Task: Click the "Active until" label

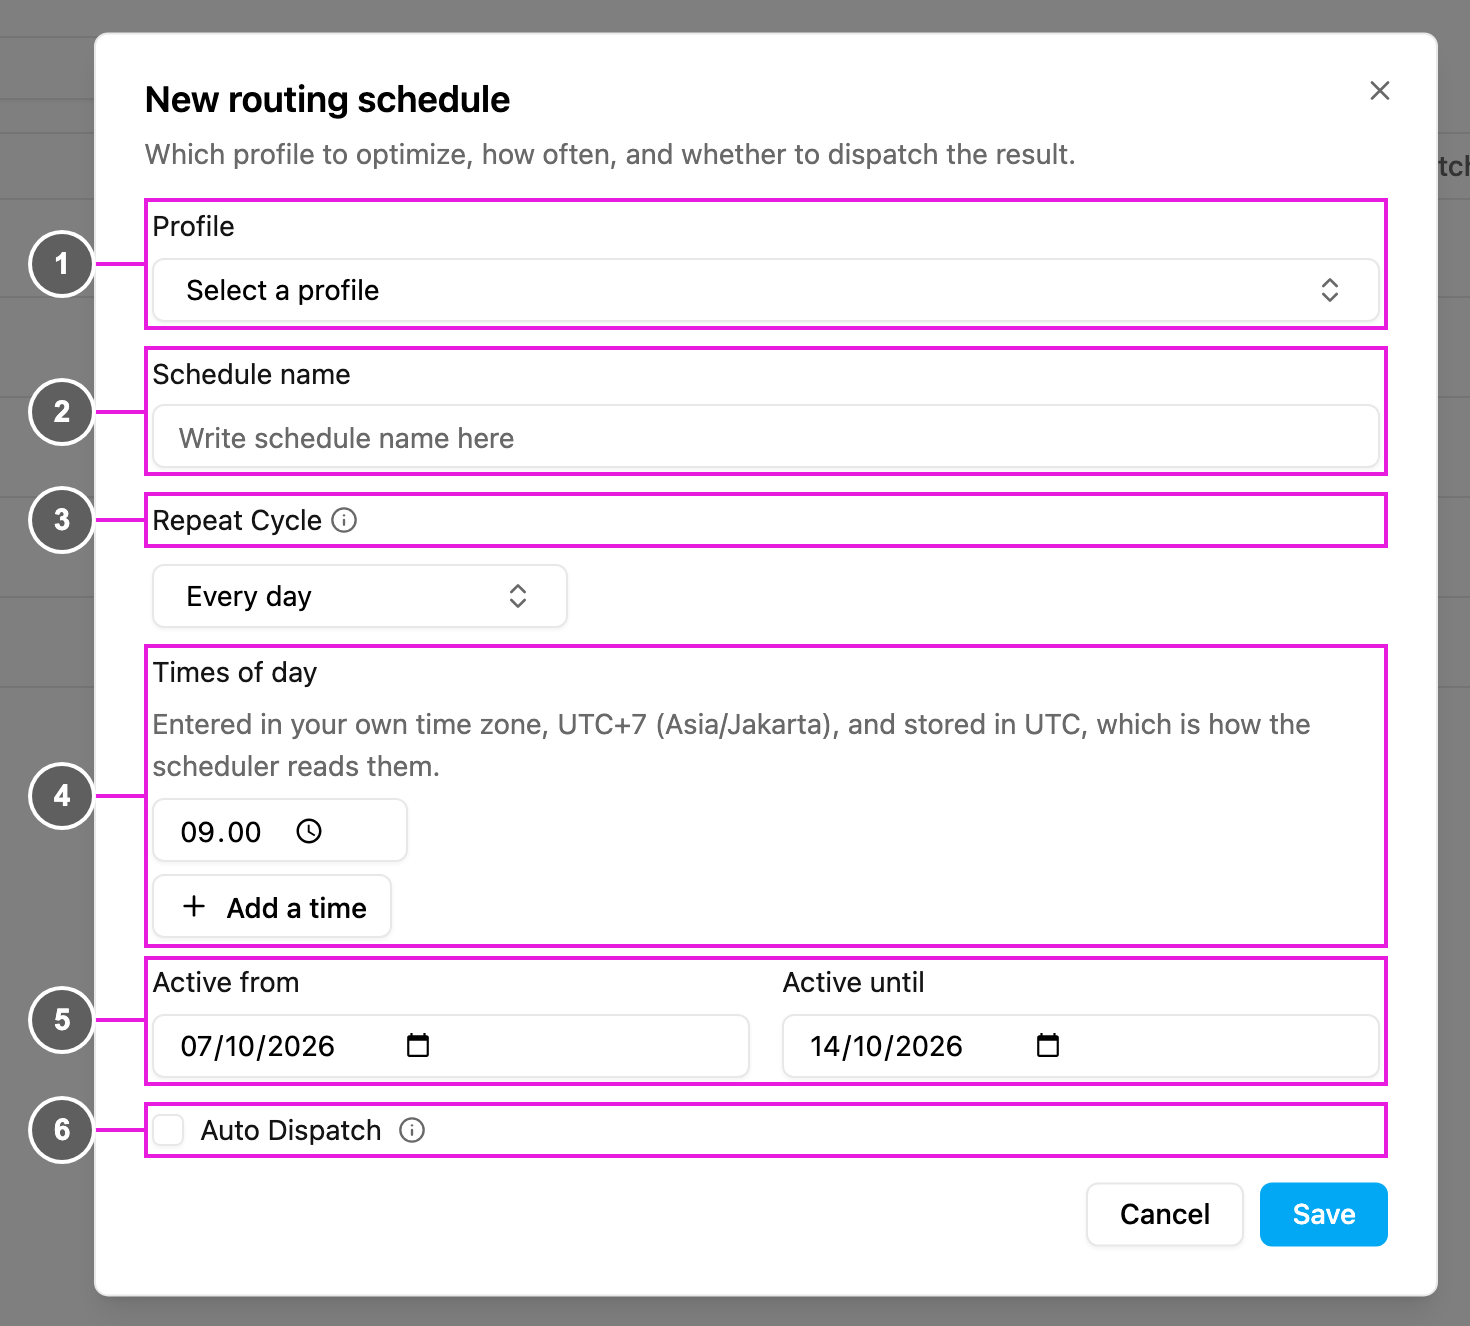Action: (x=854, y=983)
